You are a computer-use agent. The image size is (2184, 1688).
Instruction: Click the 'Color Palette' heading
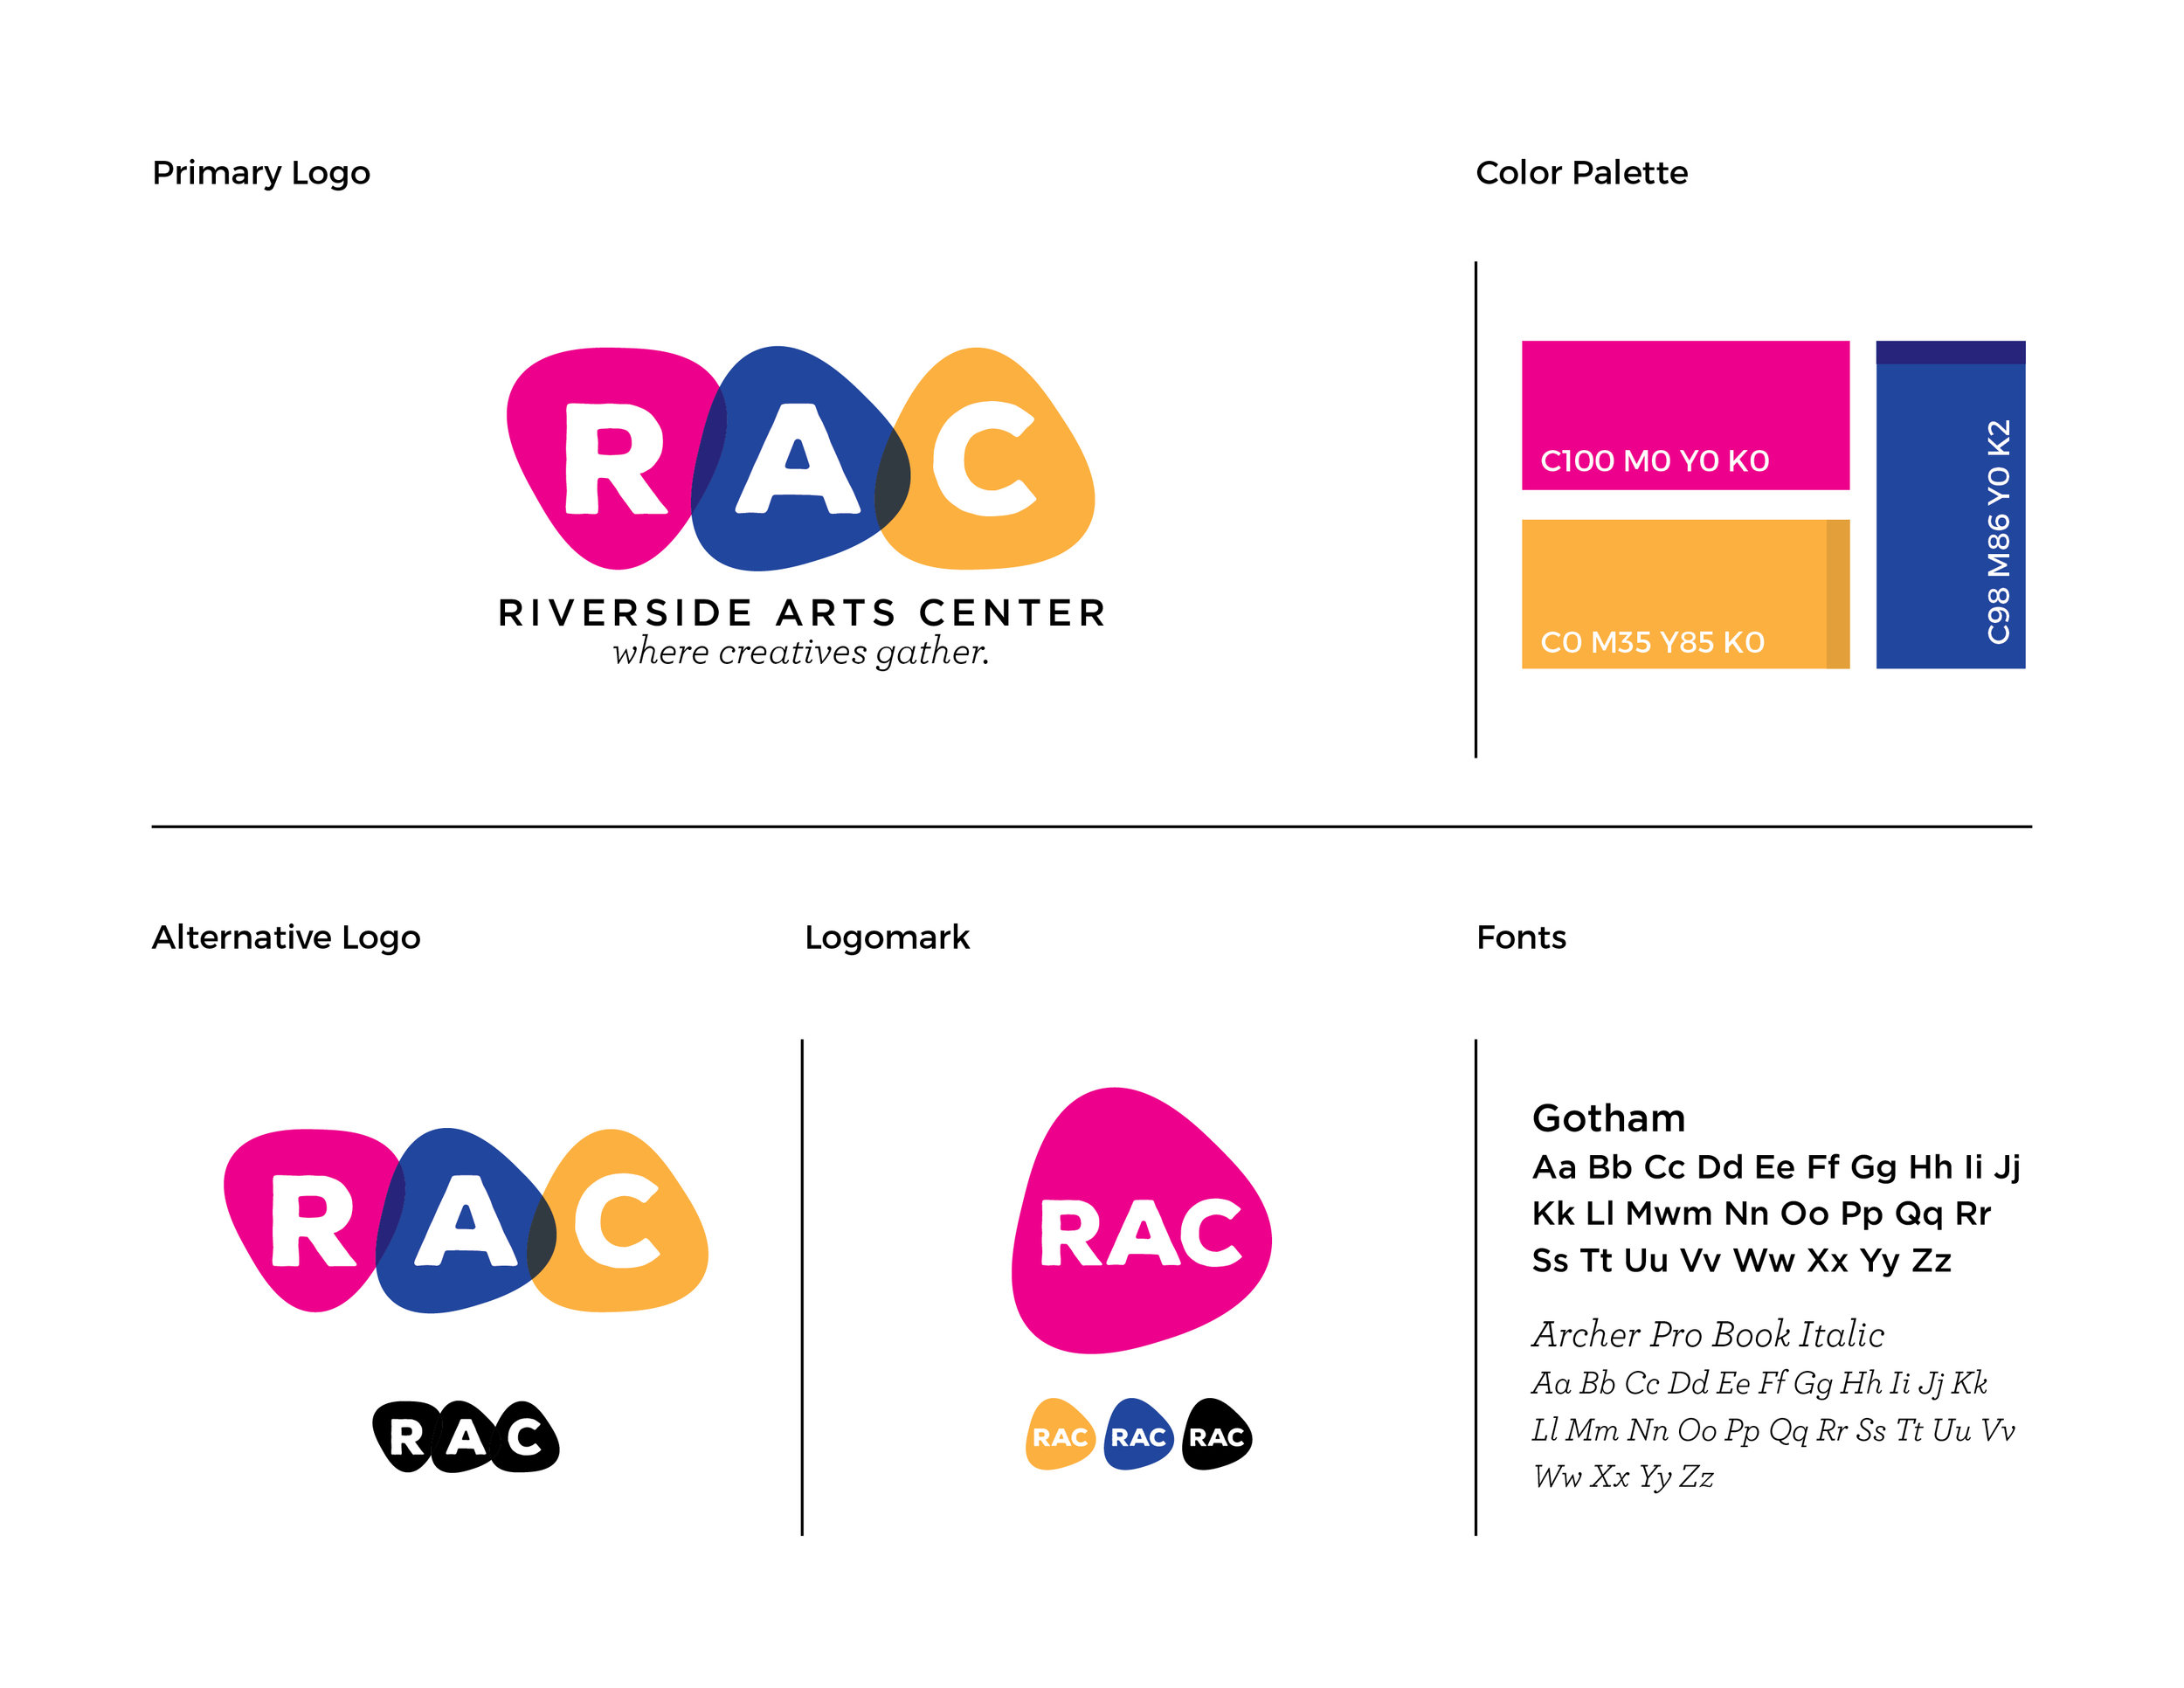point(1581,173)
